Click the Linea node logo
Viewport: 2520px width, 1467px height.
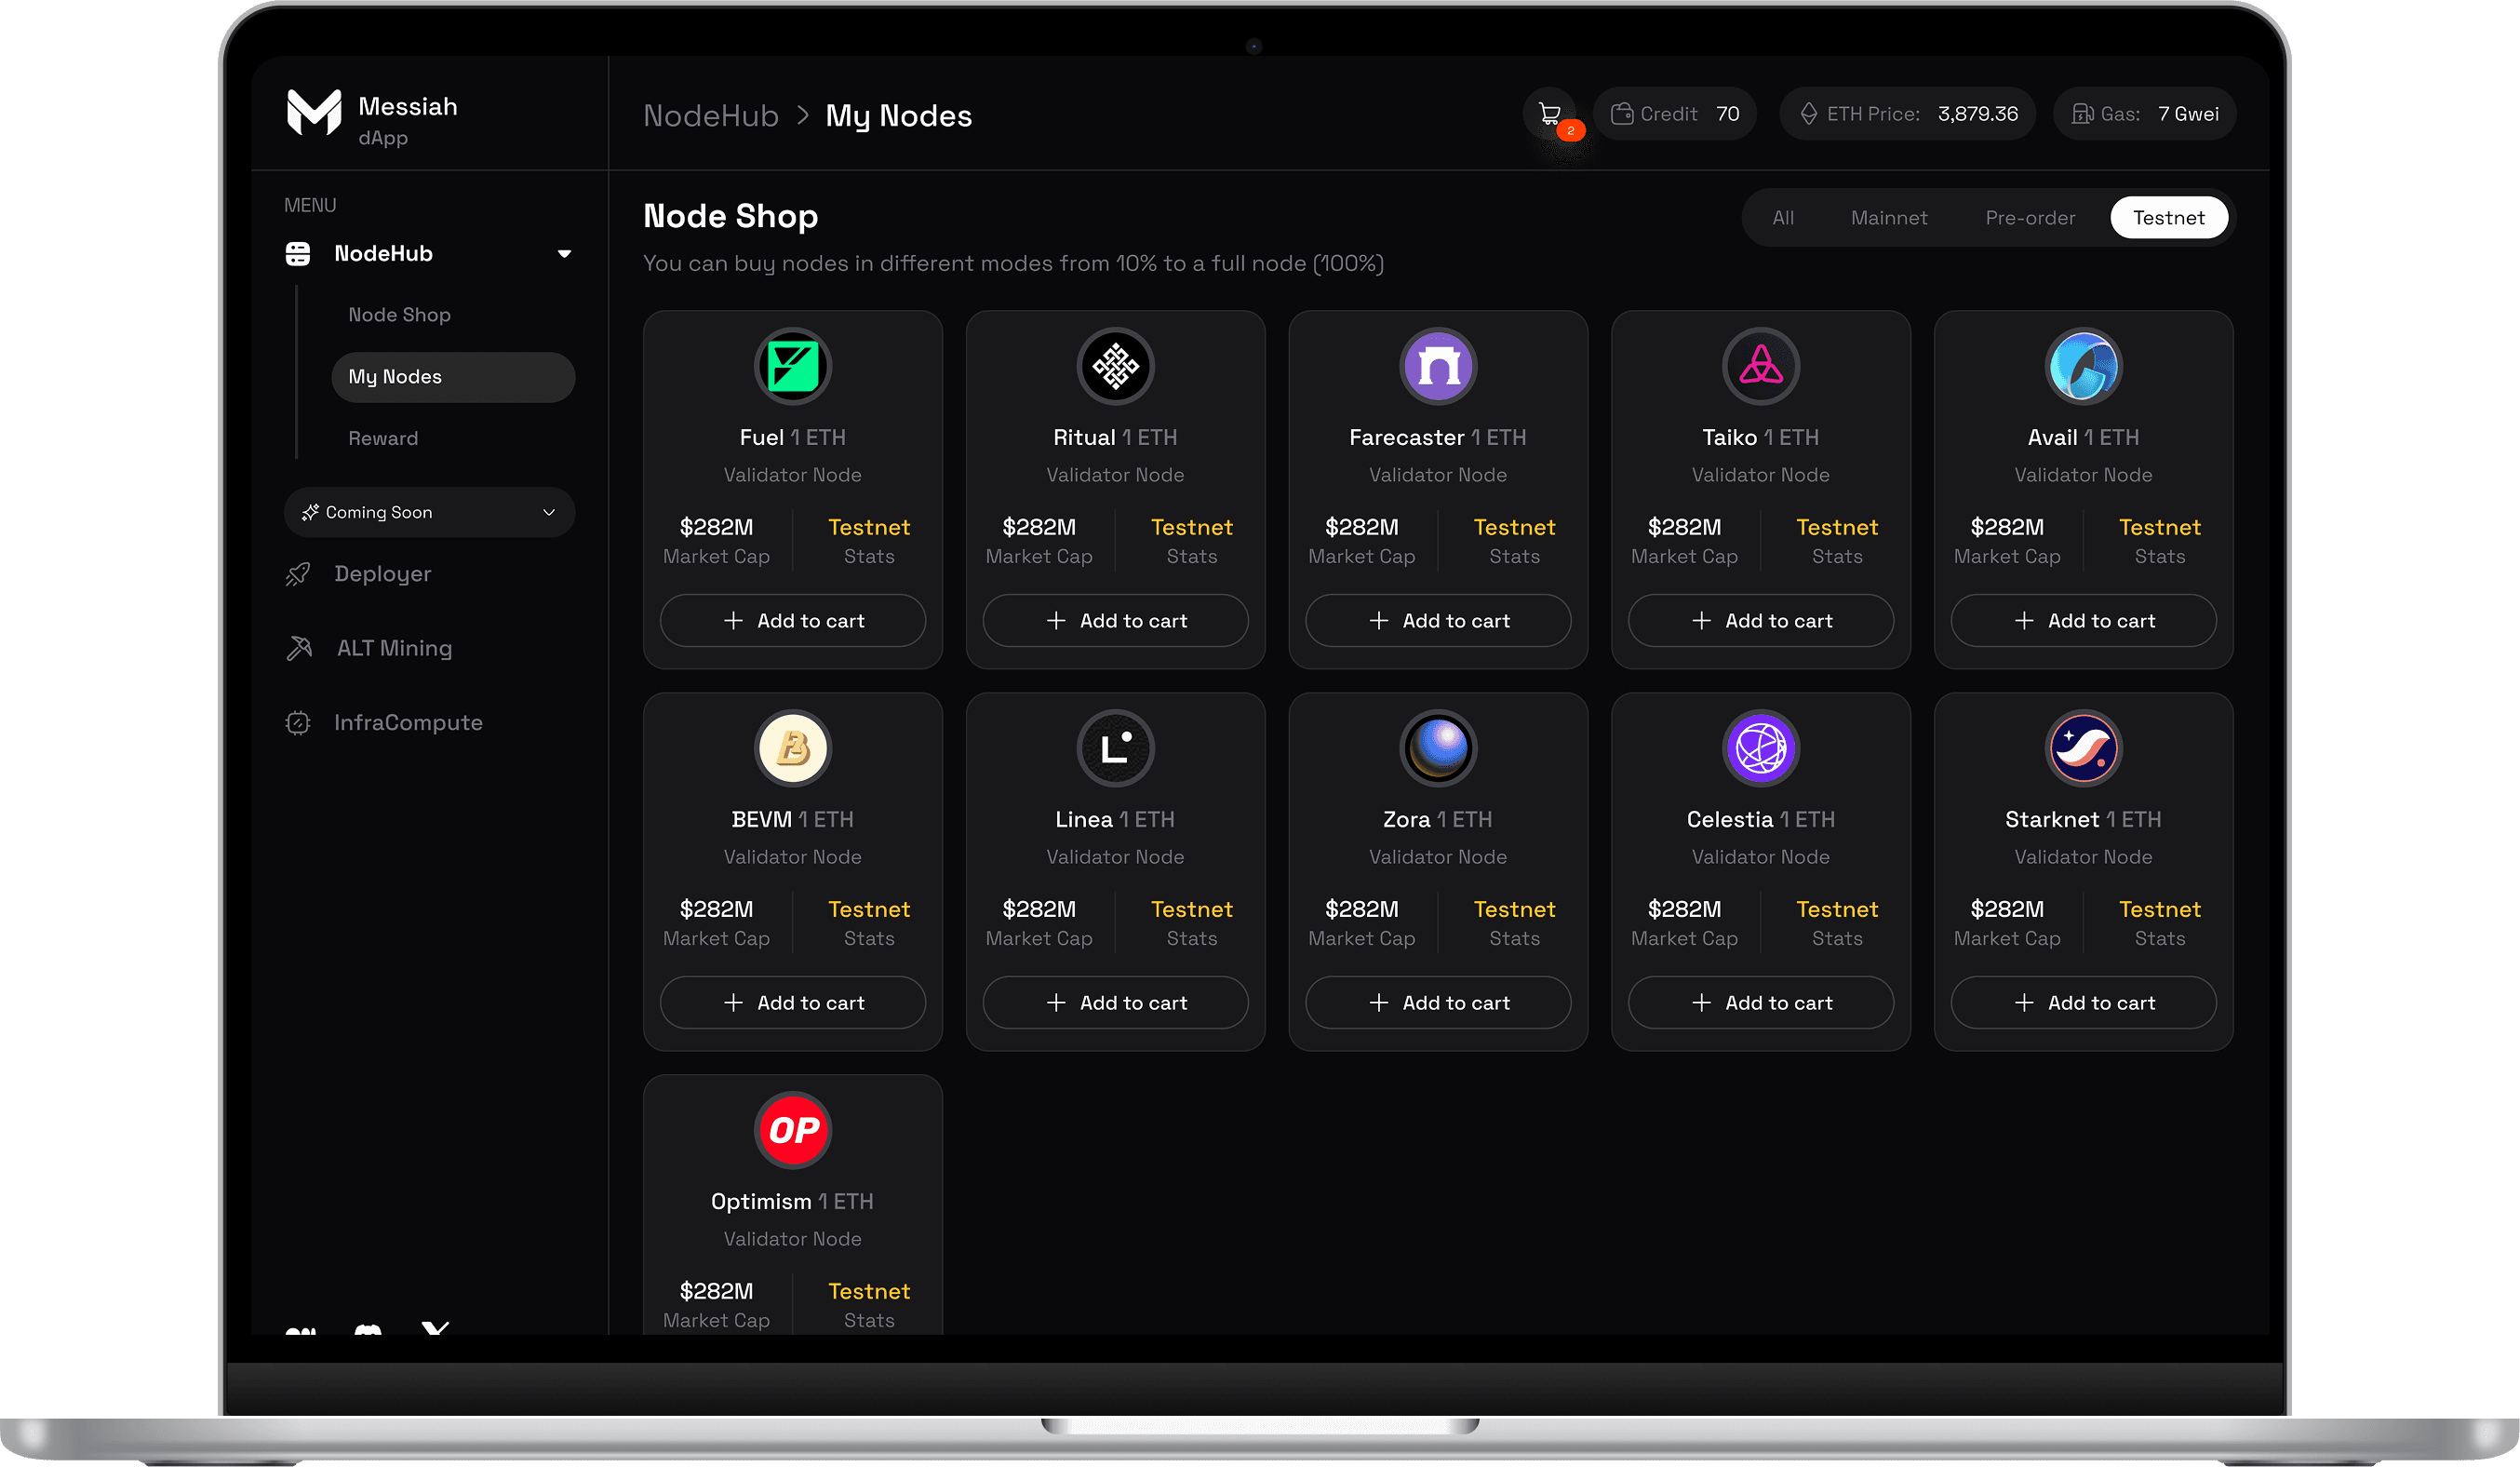pyautogui.click(x=1116, y=749)
